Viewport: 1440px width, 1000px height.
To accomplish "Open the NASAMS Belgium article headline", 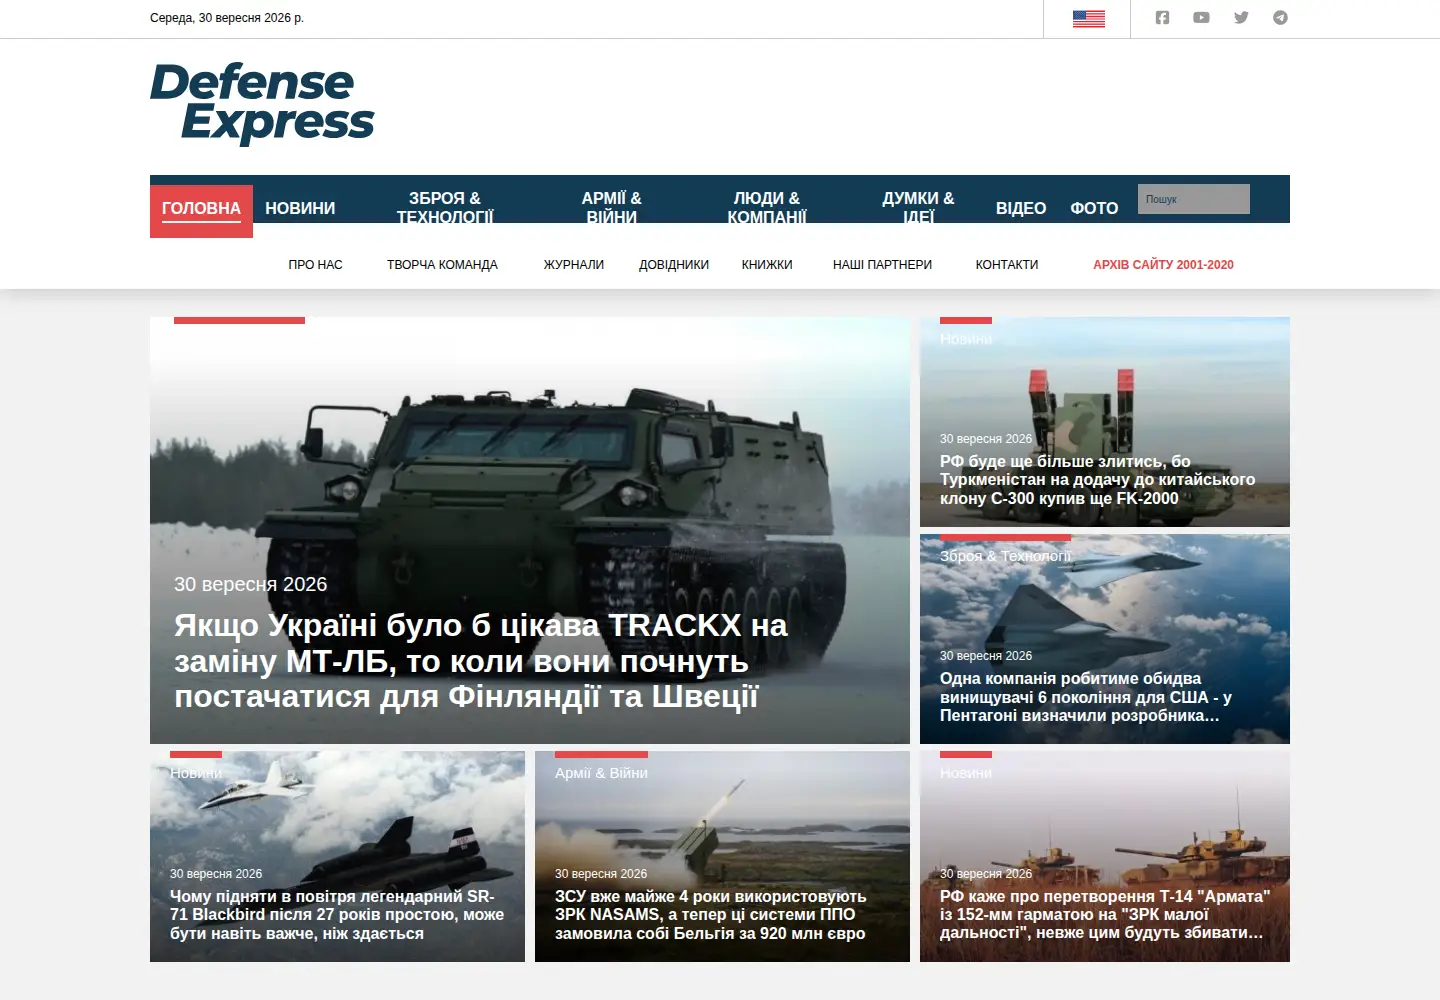I will 711,915.
